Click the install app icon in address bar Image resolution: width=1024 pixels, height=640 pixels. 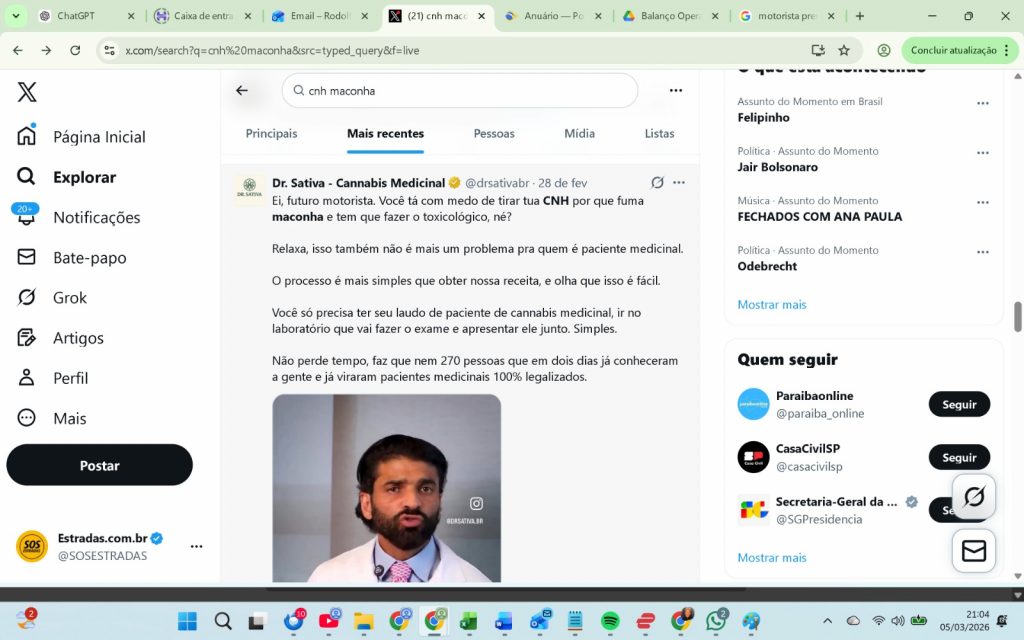[x=818, y=50]
